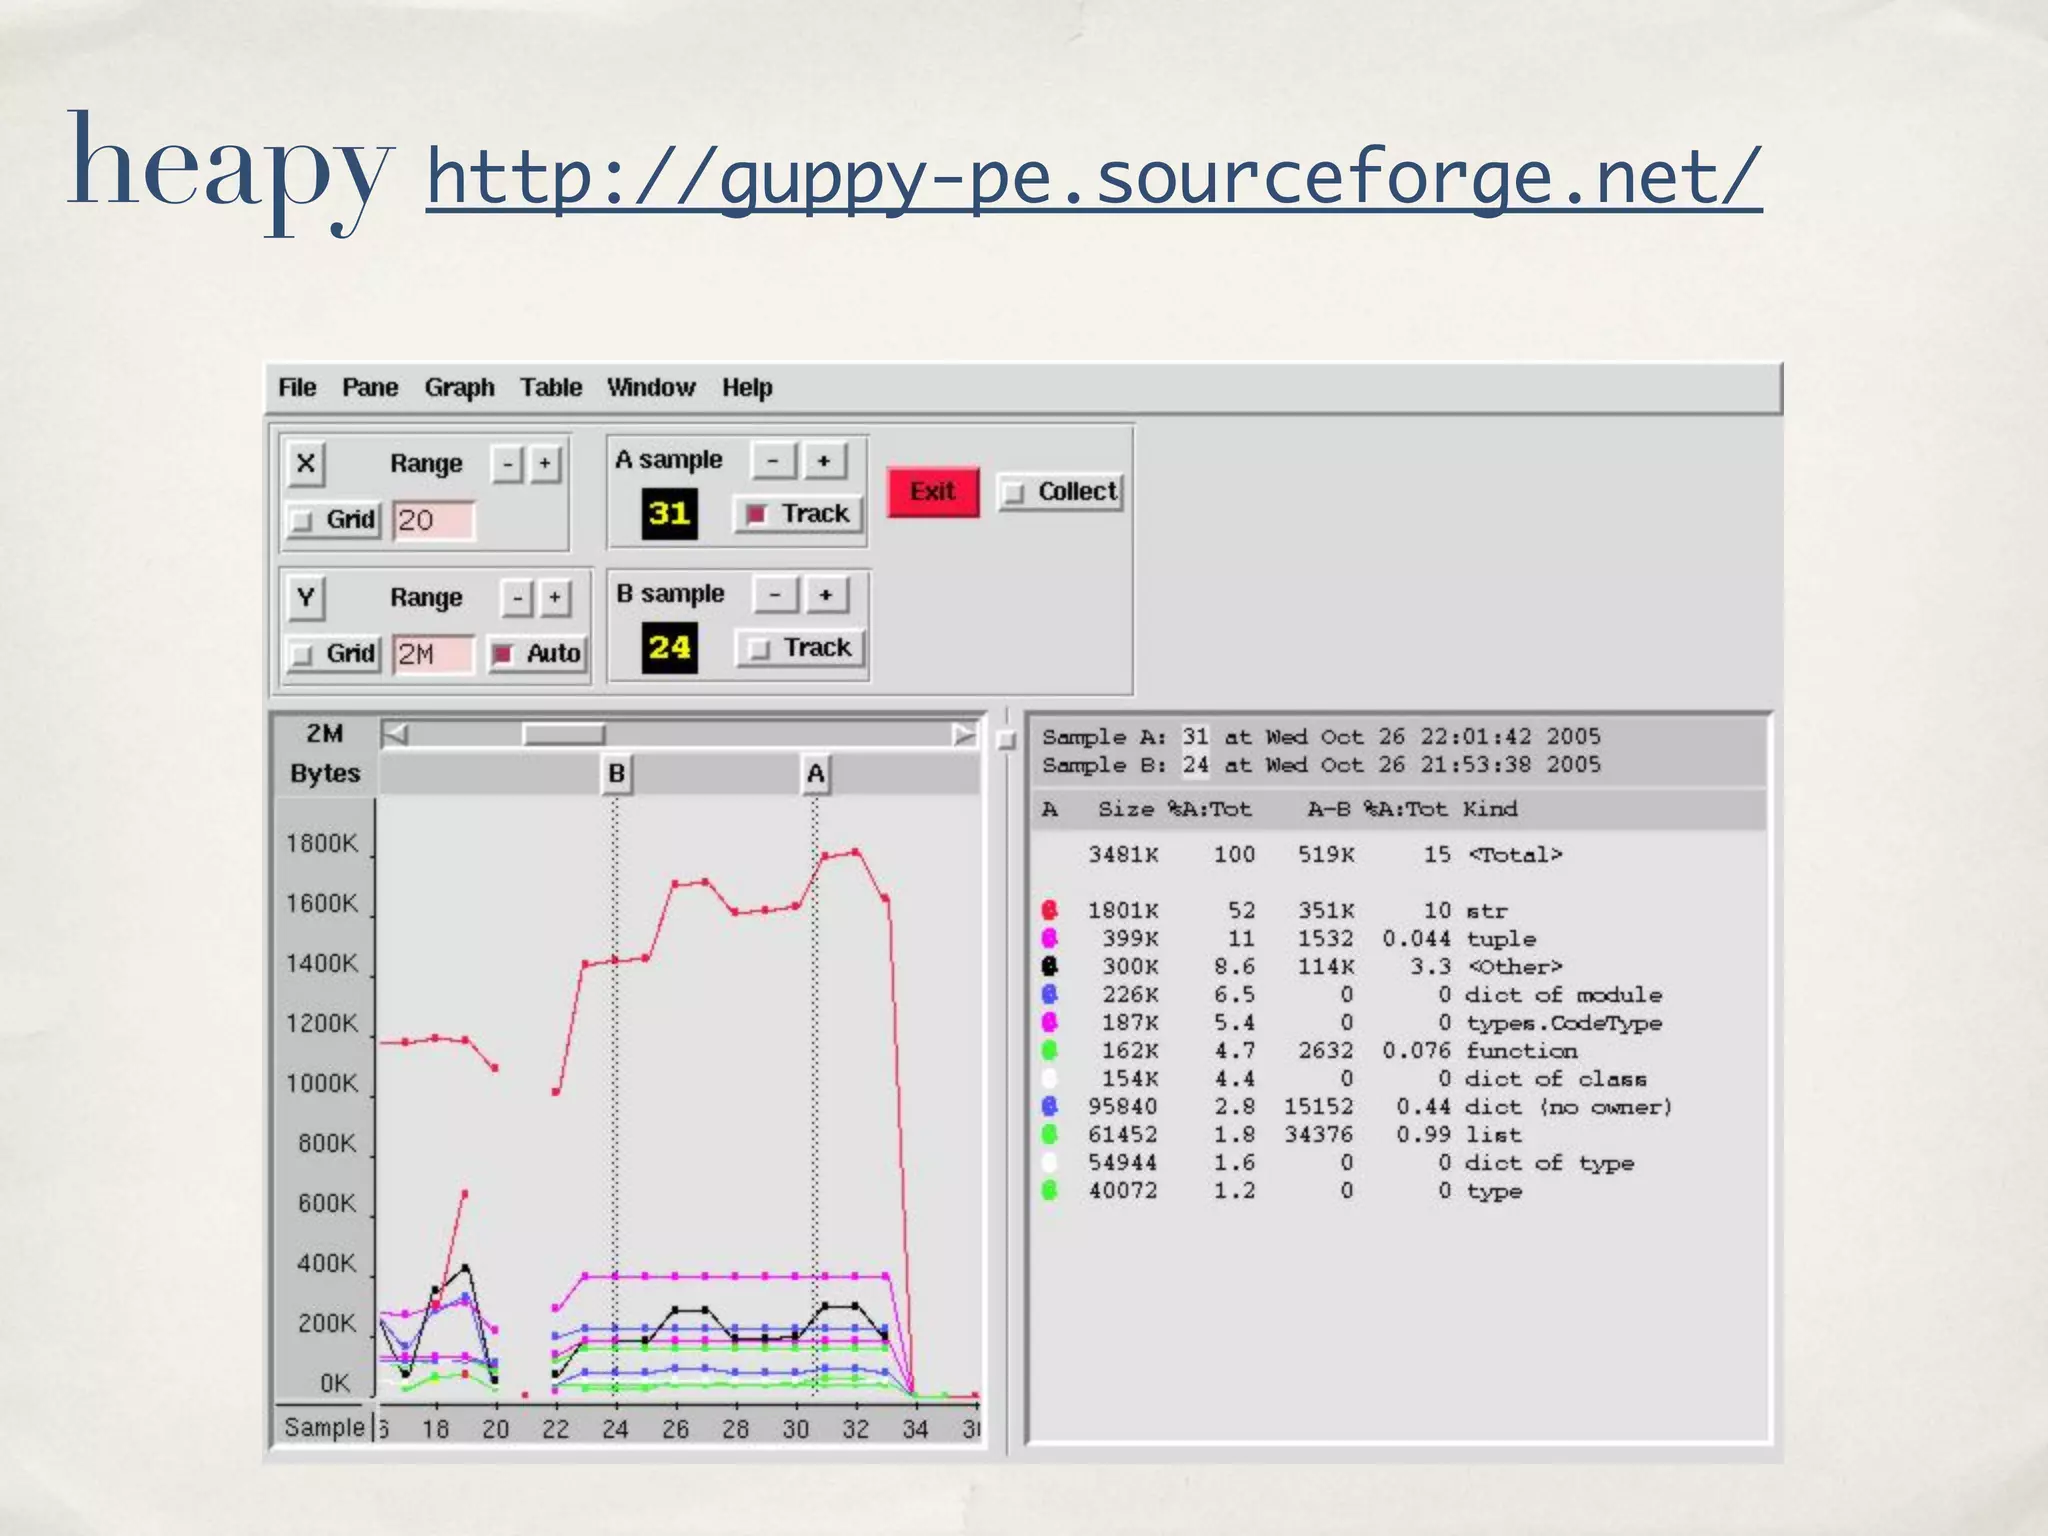Toggle the Y axis Grid checkbox
This screenshot has width=2048, height=1536.
(x=333, y=653)
